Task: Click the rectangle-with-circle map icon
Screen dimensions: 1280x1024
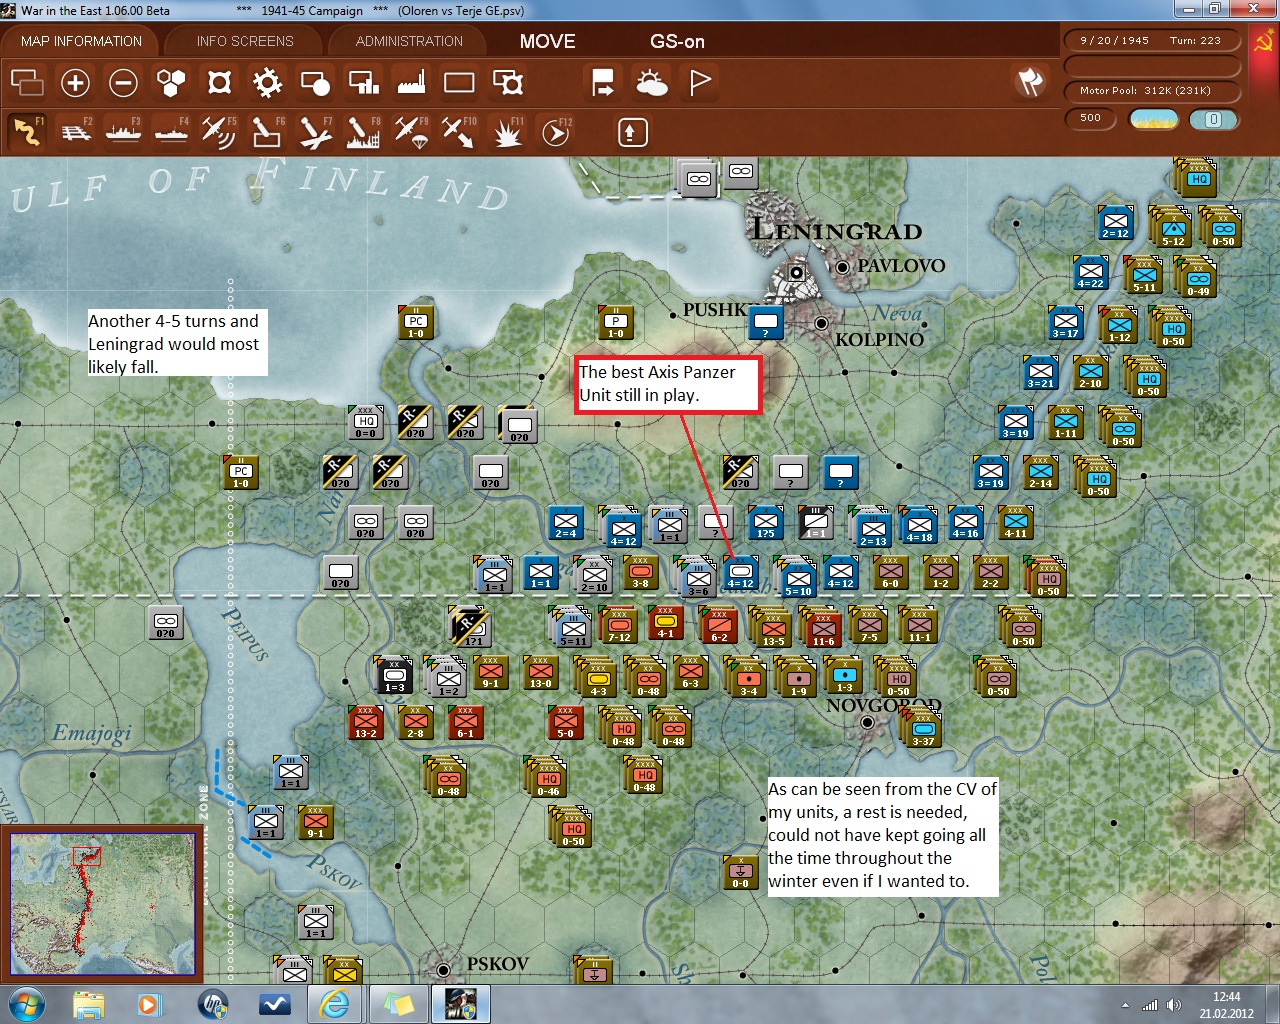Action: [x=315, y=82]
